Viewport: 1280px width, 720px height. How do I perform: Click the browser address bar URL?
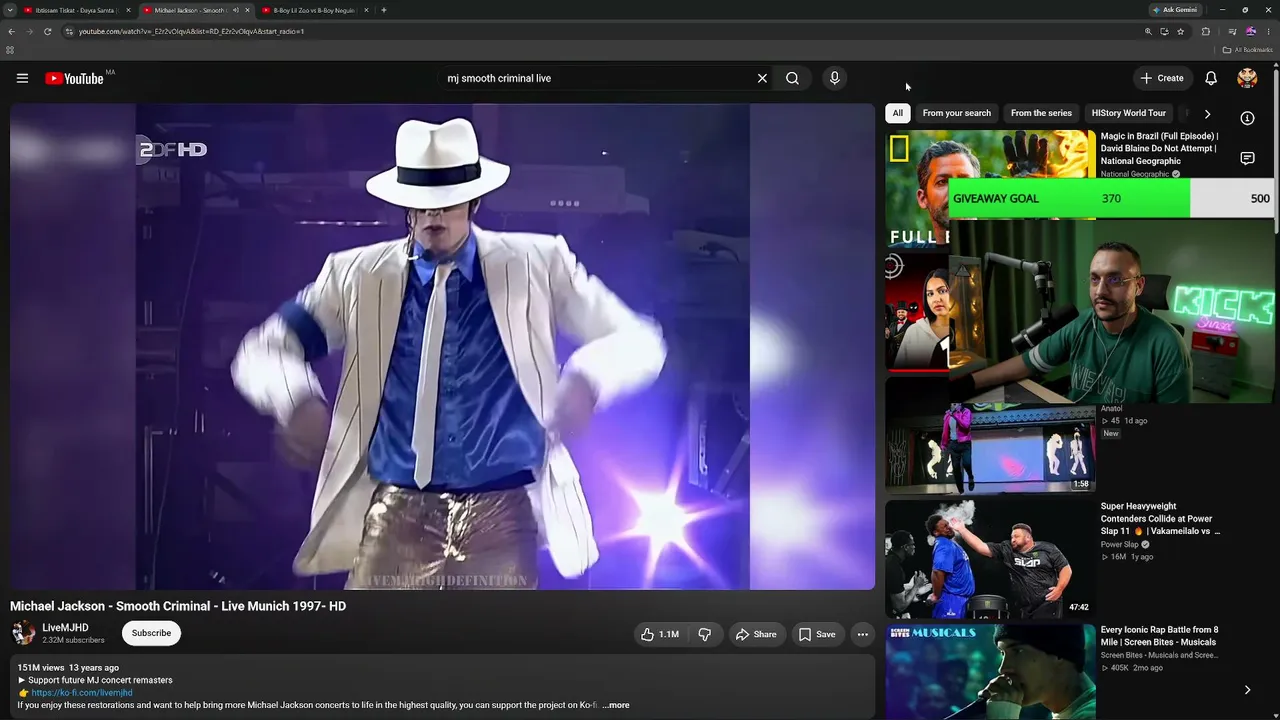coord(192,31)
